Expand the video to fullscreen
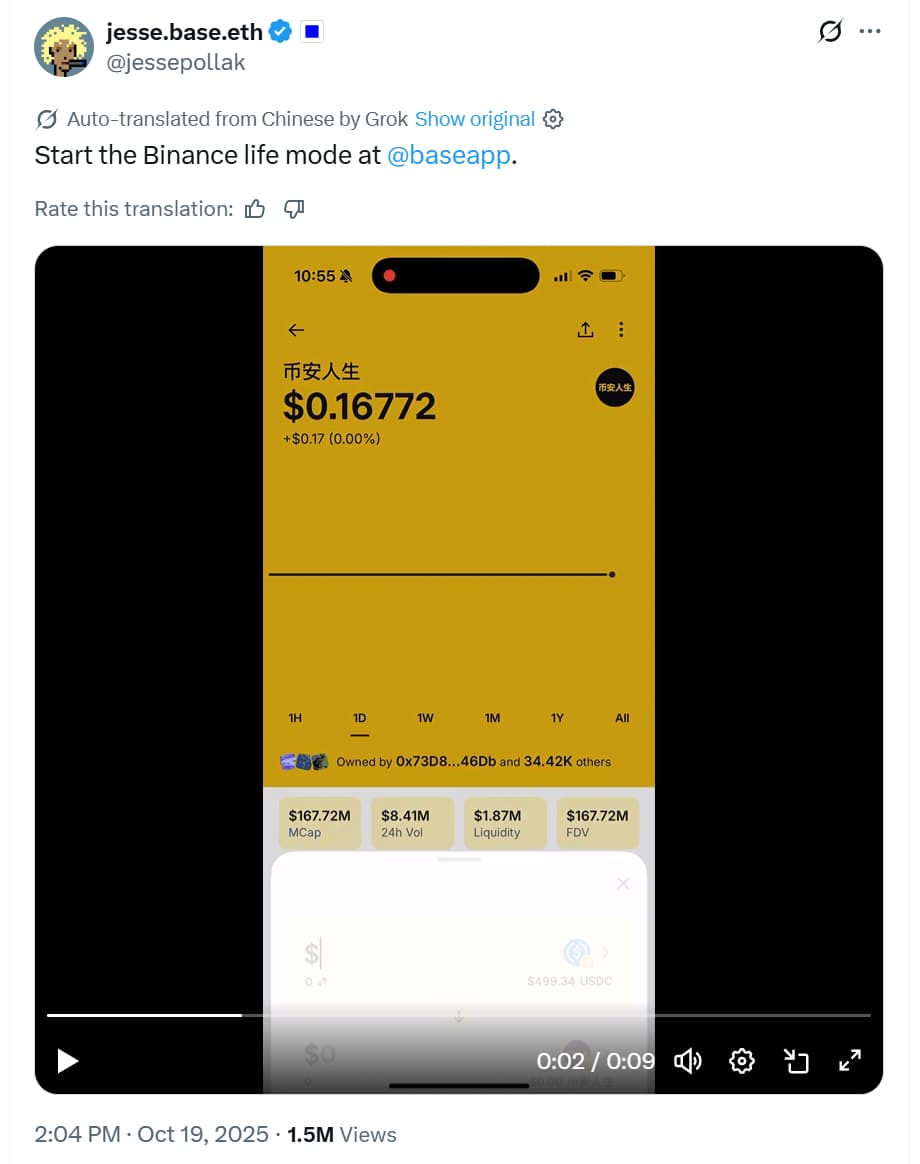The height and width of the screenshot is (1164, 920). coord(850,1061)
